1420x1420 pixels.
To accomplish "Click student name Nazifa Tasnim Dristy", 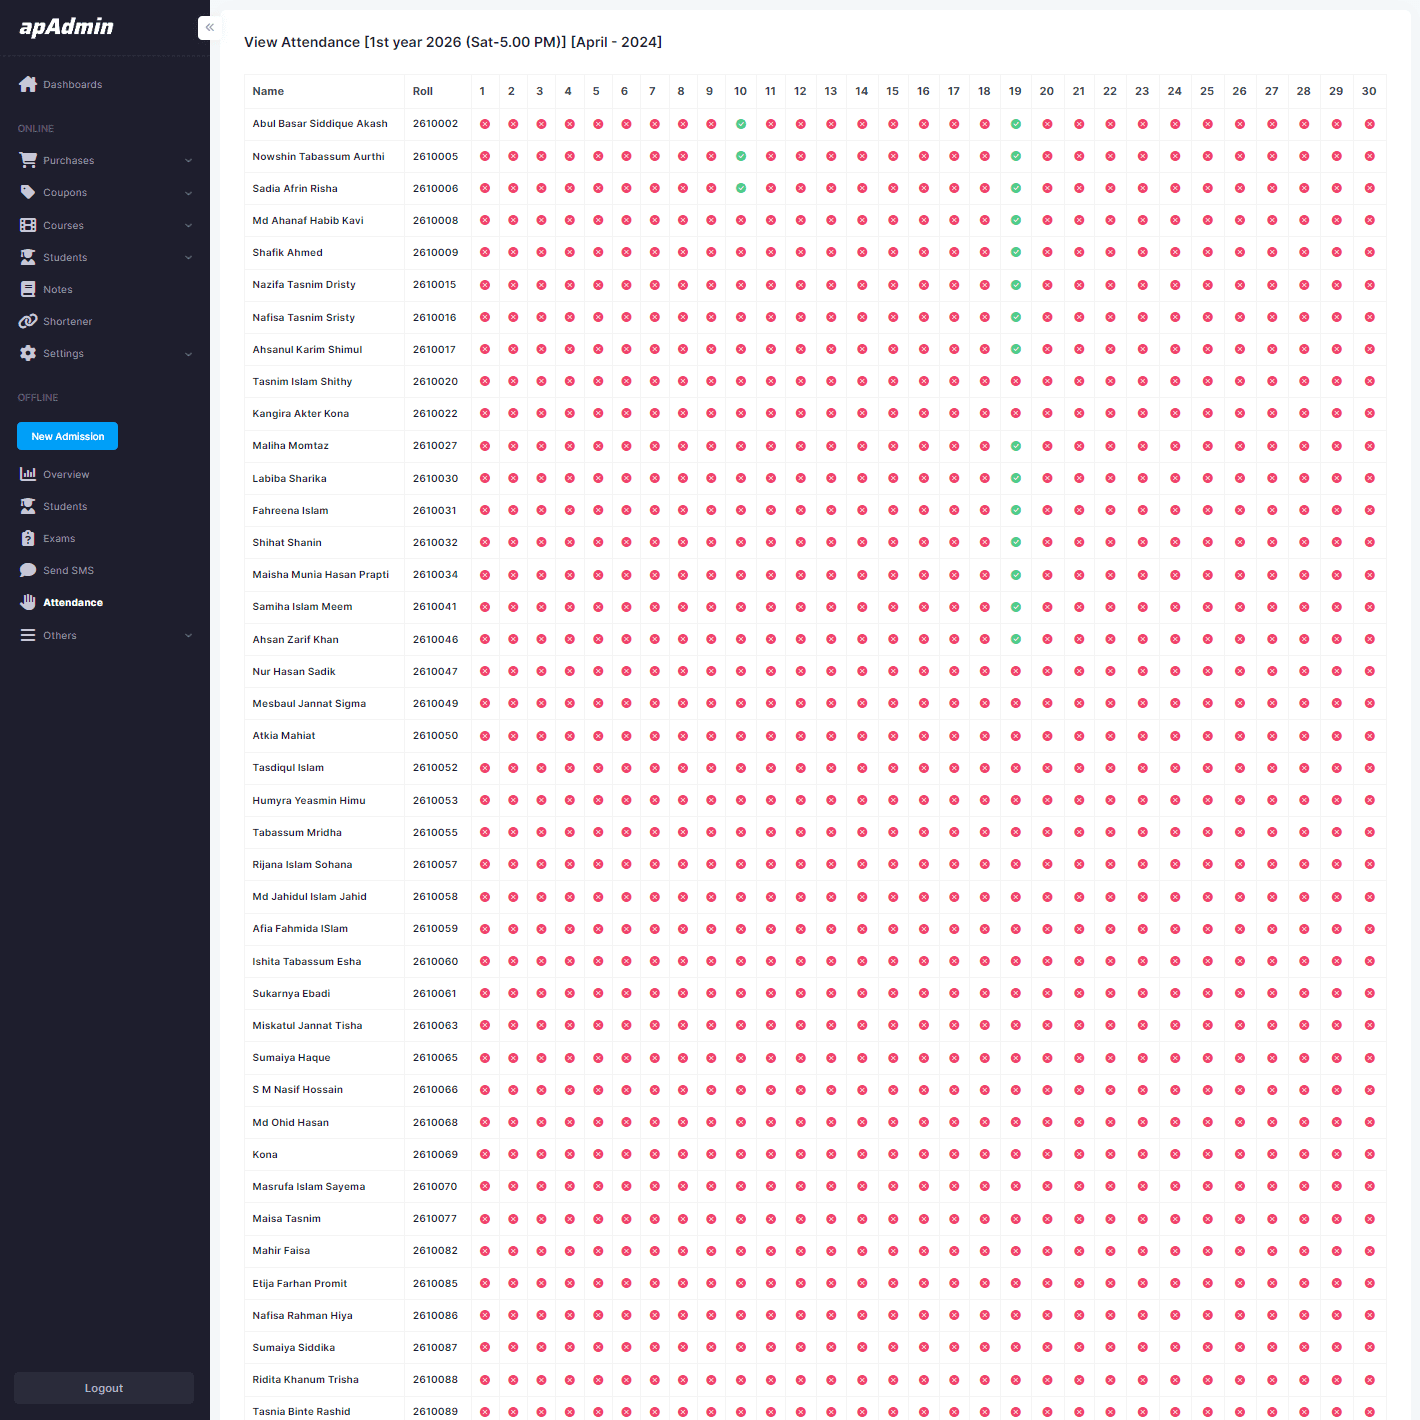I will [x=304, y=285].
